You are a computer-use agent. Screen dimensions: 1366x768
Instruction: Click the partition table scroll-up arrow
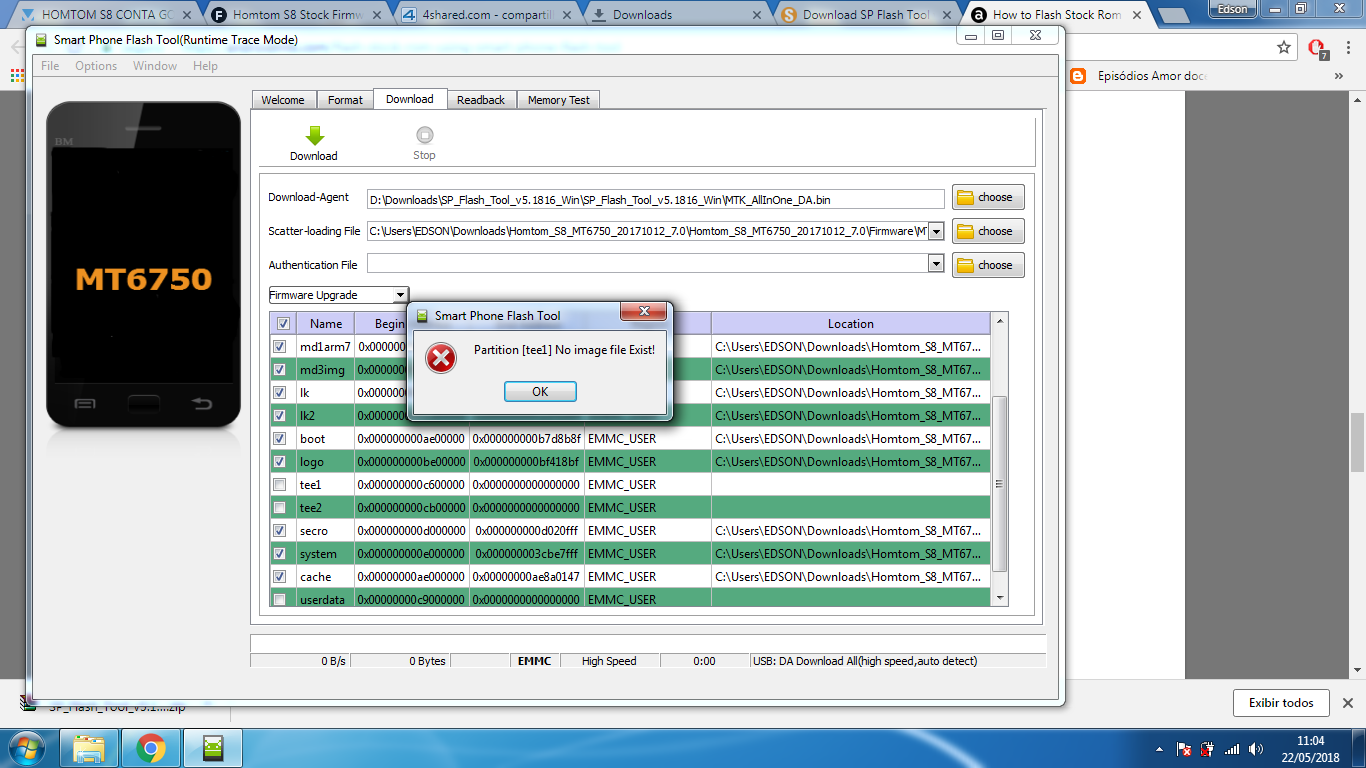(x=999, y=321)
